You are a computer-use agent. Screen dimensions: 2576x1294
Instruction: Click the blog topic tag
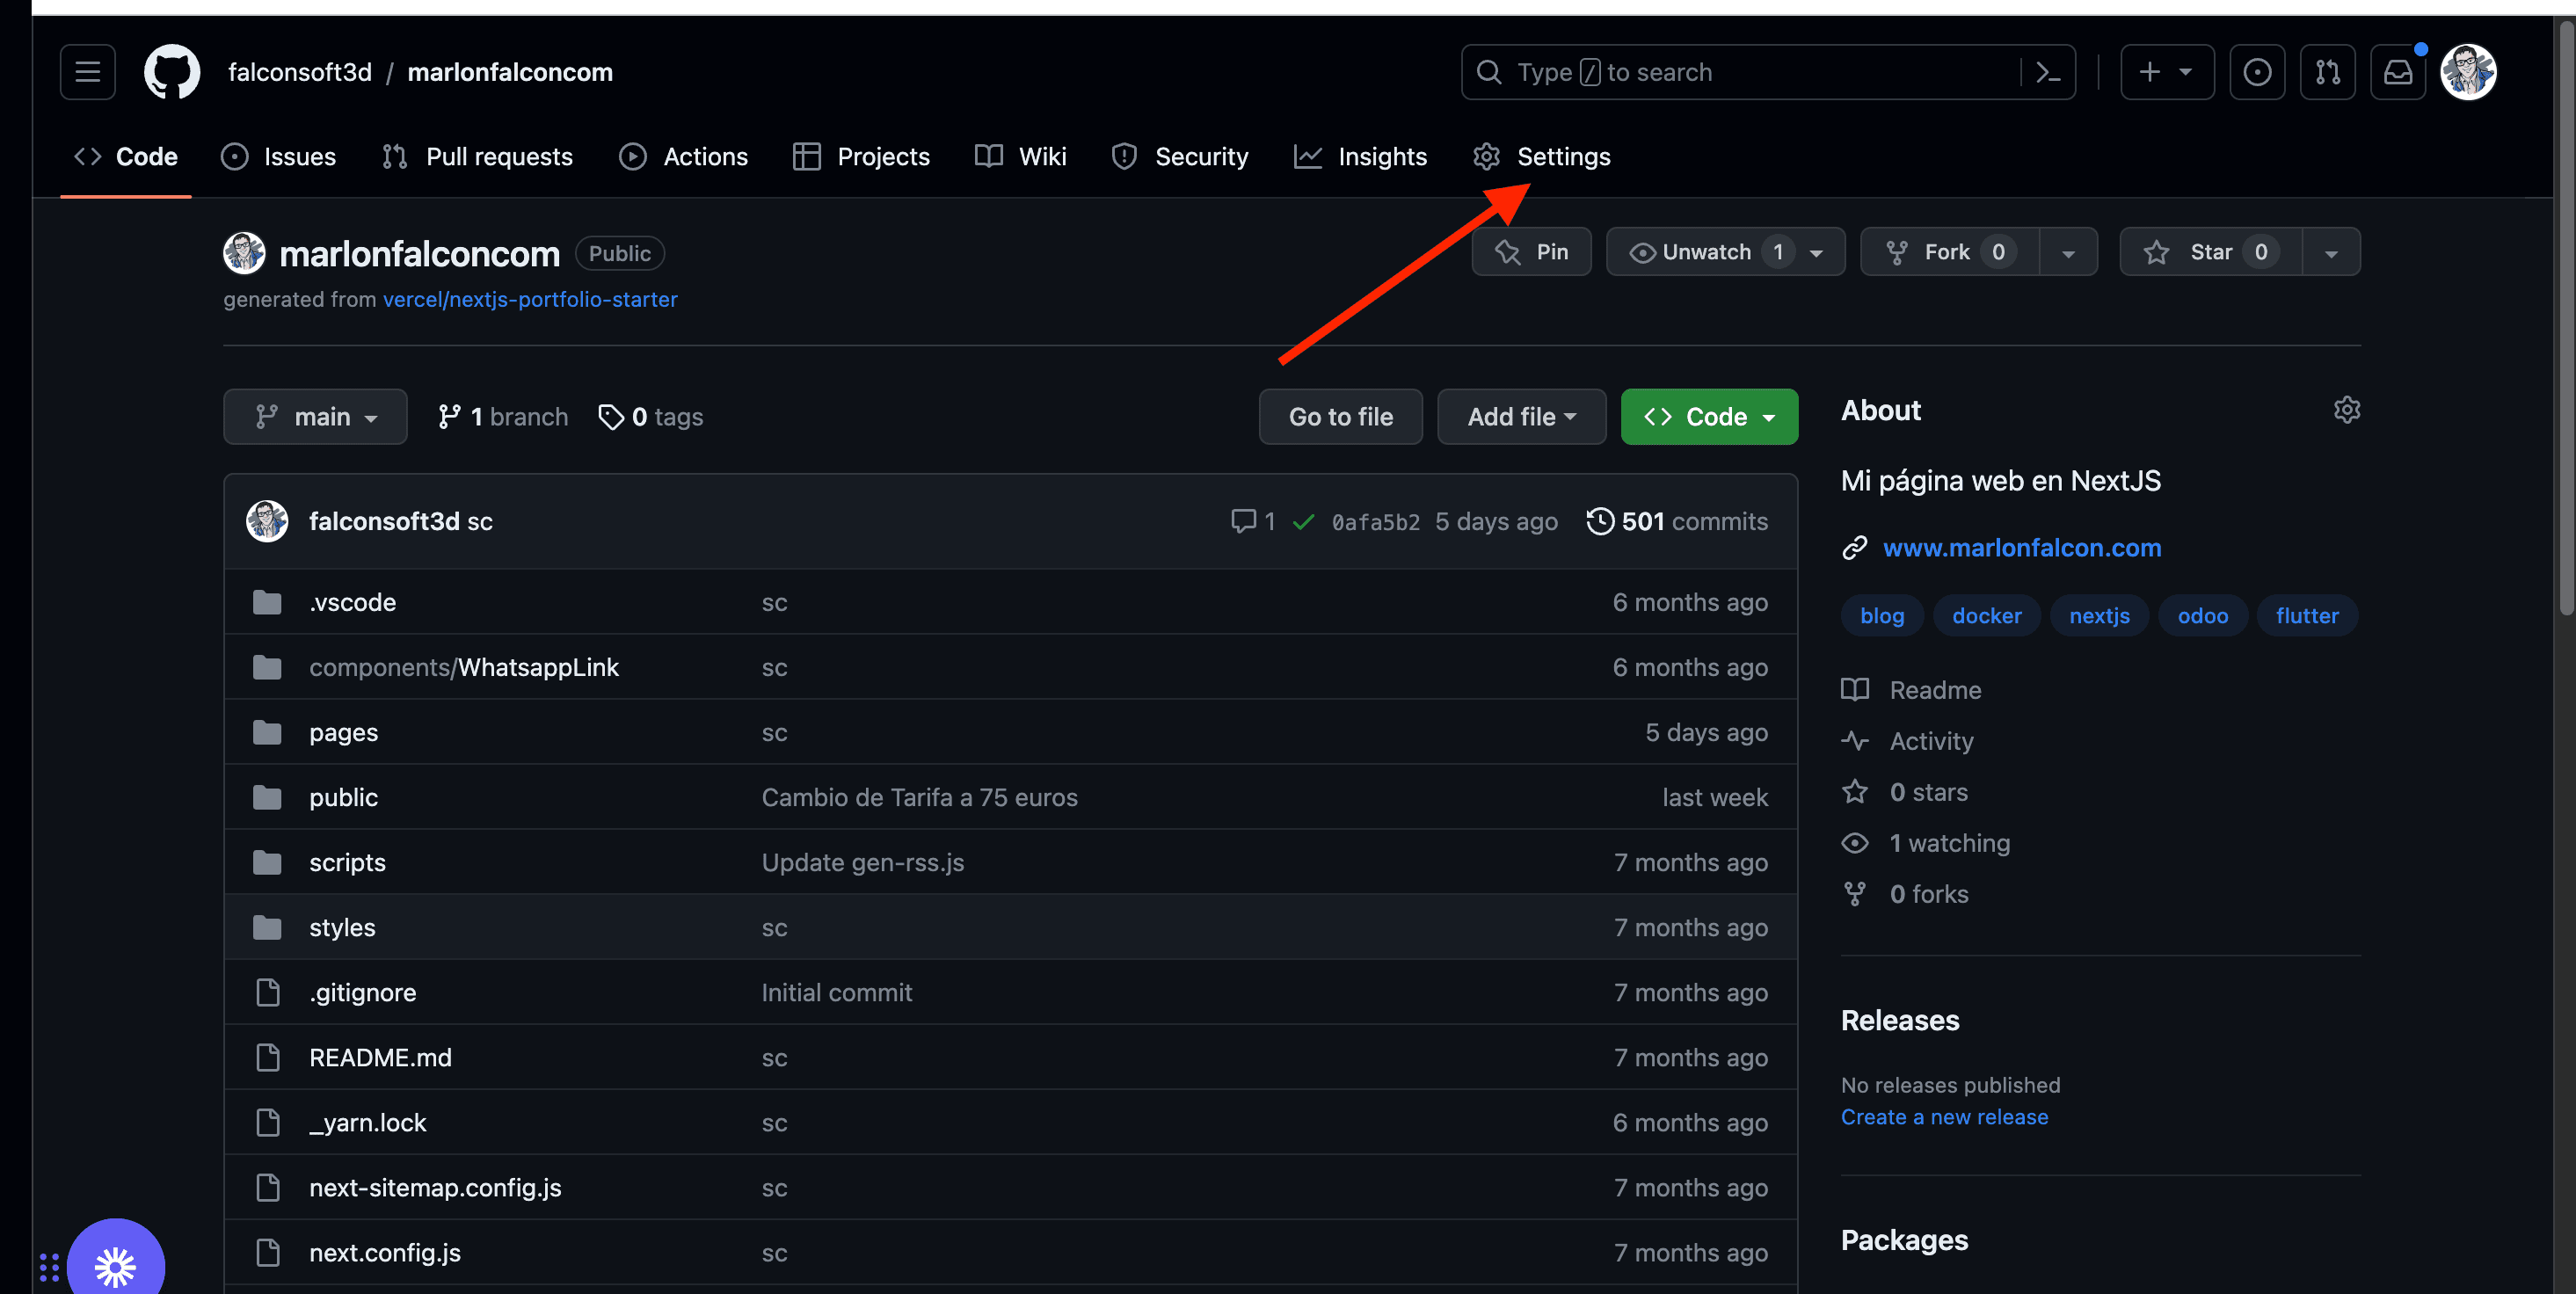pyautogui.click(x=1882, y=616)
